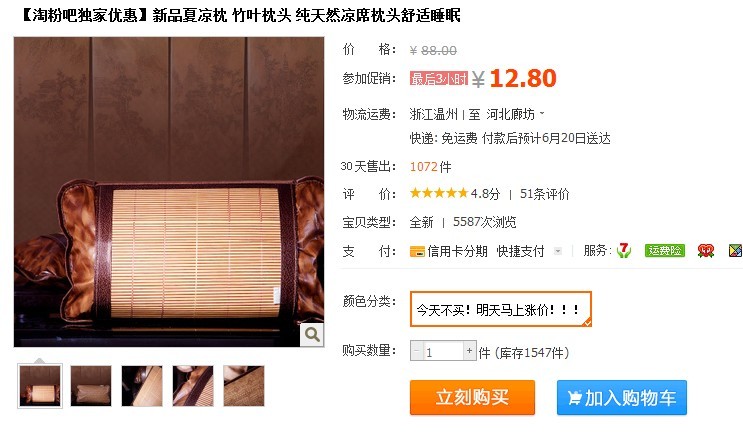
Task: Click the red heart service icon
Action: pos(706,251)
